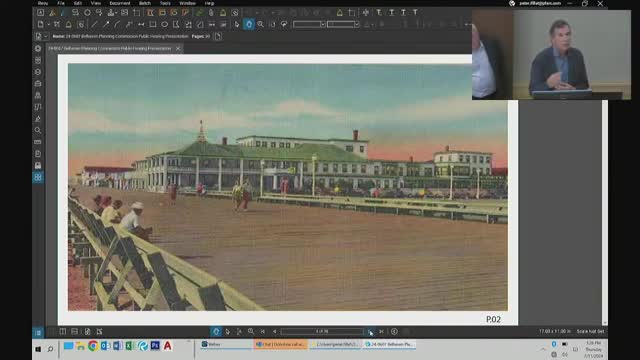Open the Measurements ruler panel in sidebar

[x=38, y=142]
